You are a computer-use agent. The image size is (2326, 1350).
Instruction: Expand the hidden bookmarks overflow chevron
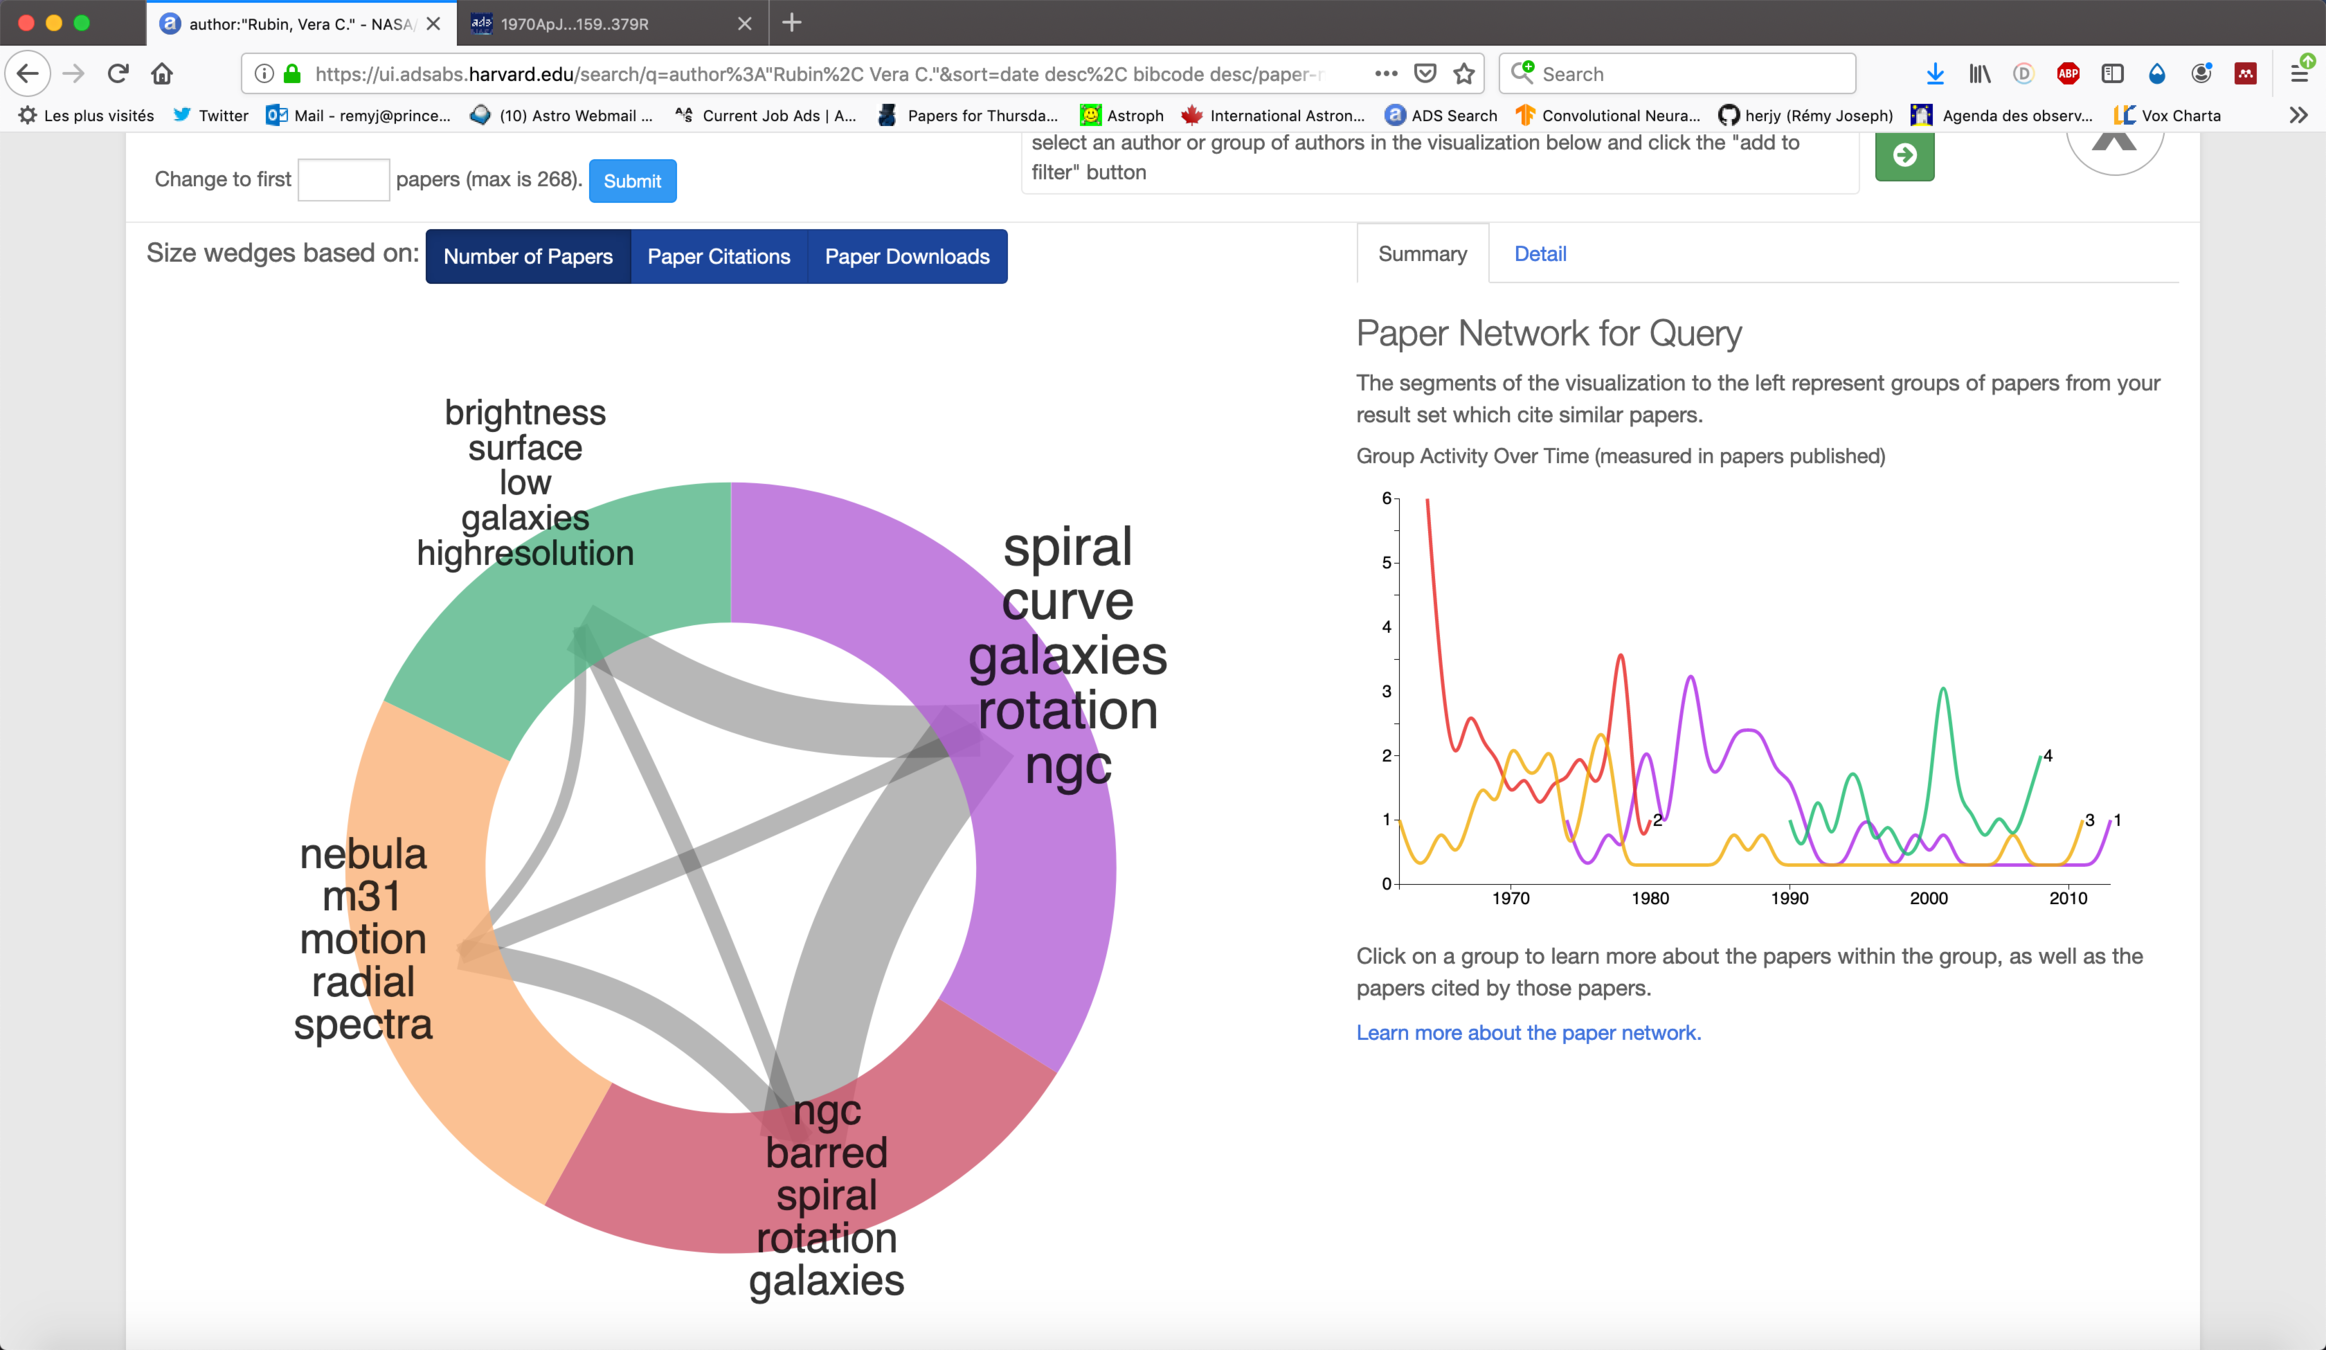click(x=2298, y=115)
